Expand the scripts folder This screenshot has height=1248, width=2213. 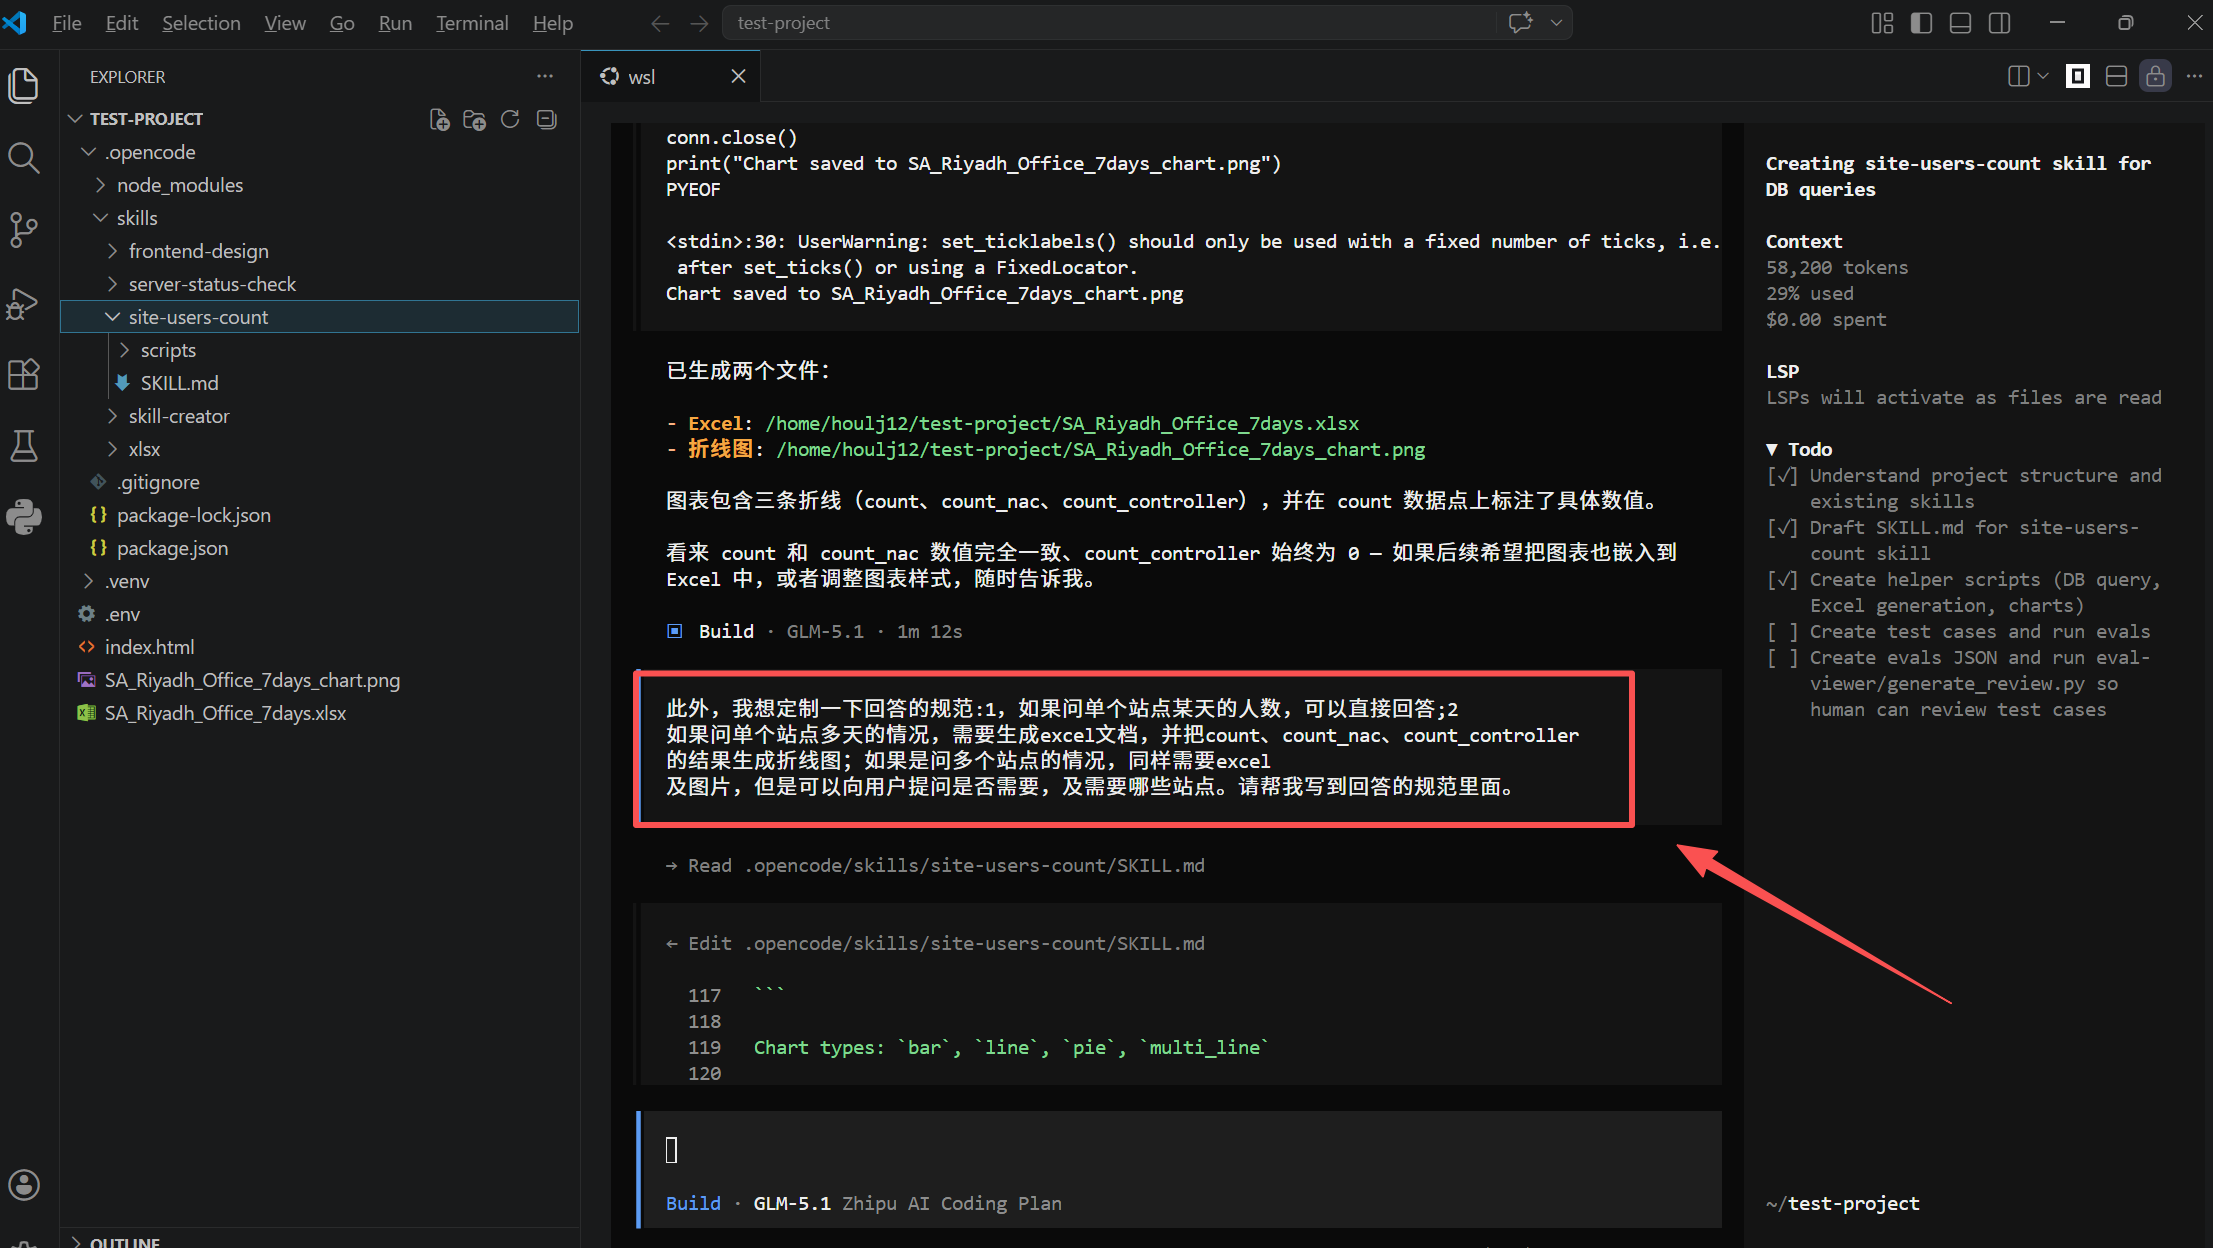[x=125, y=350]
